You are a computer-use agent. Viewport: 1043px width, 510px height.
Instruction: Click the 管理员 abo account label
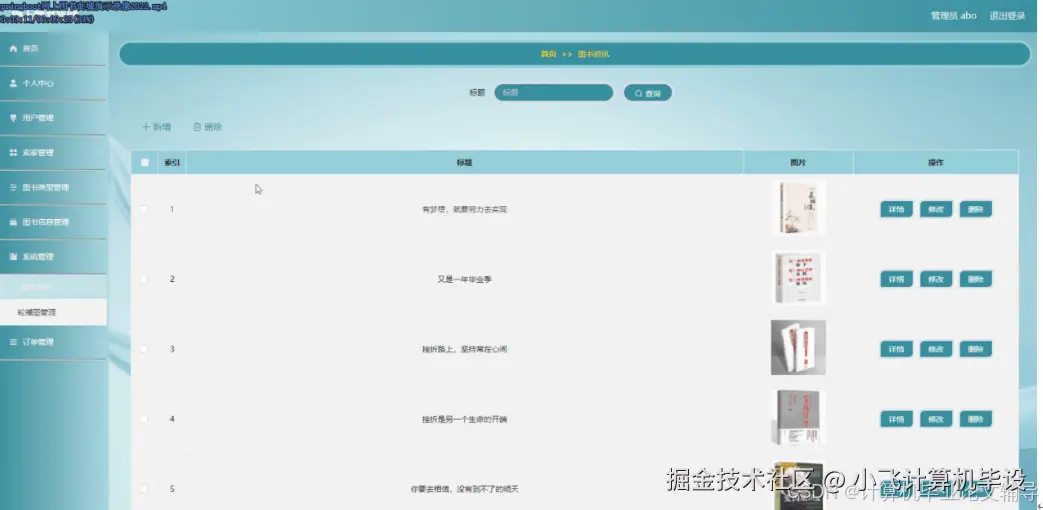pyautogui.click(x=954, y=16)
